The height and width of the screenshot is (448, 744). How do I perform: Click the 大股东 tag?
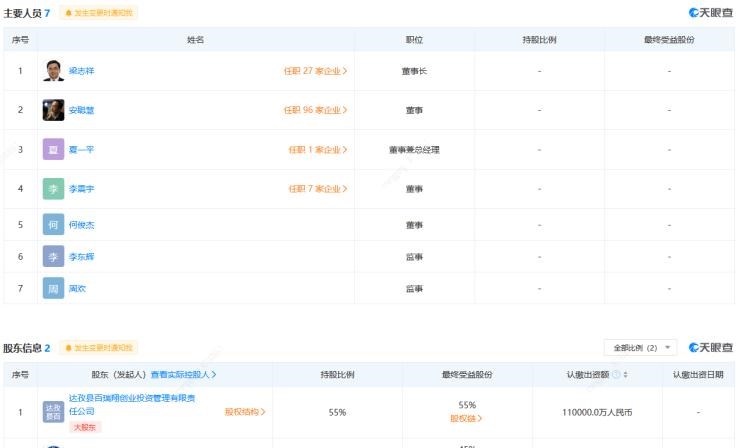coord(85,427)
